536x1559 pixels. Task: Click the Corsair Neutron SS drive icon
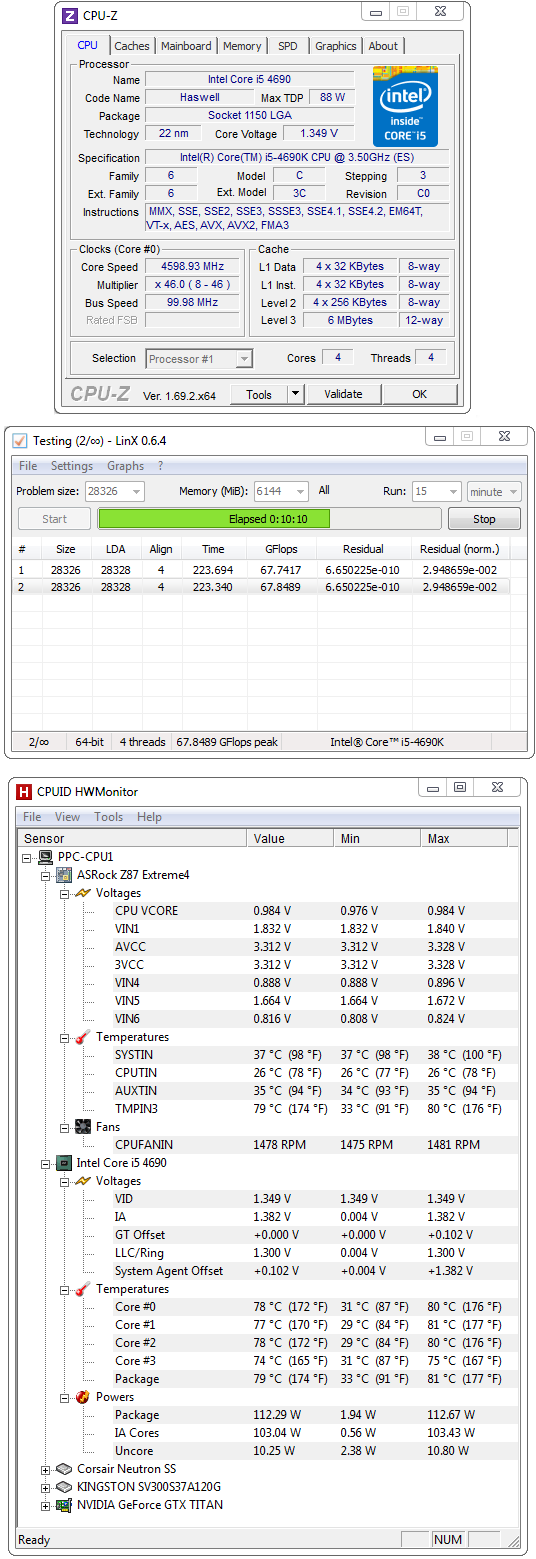64,1469
